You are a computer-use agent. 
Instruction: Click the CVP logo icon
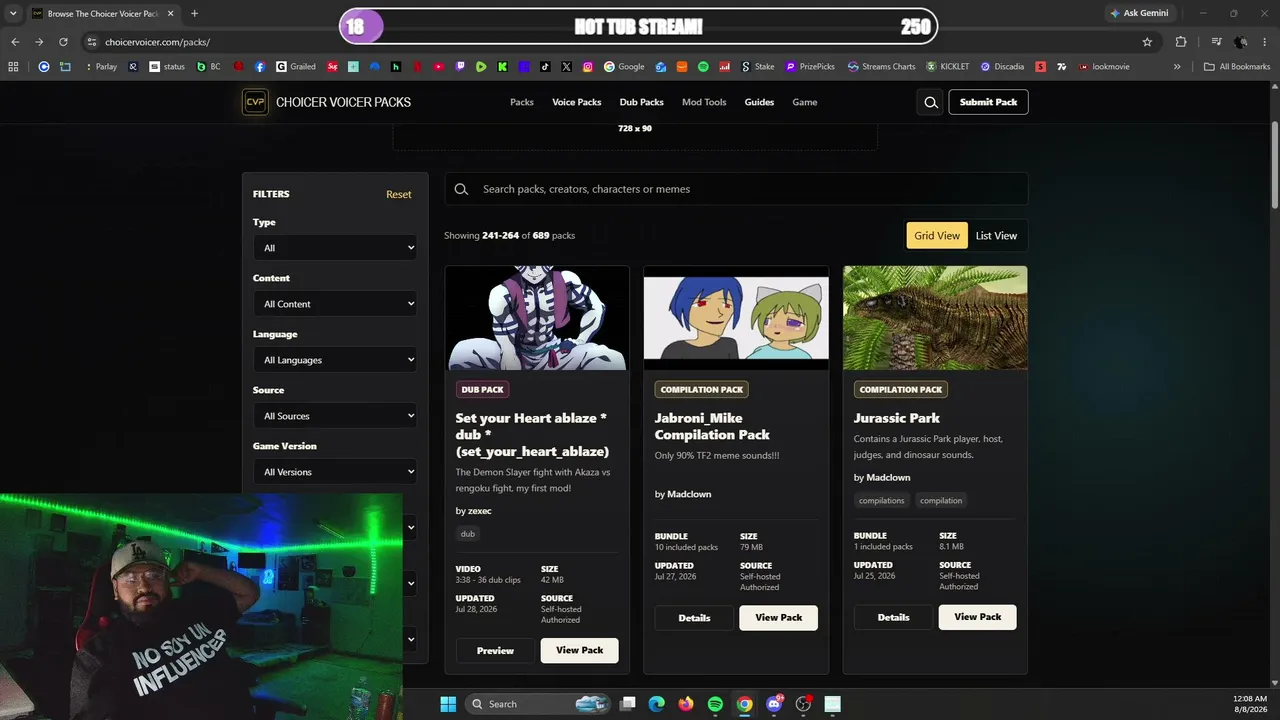tap(255, 102)
